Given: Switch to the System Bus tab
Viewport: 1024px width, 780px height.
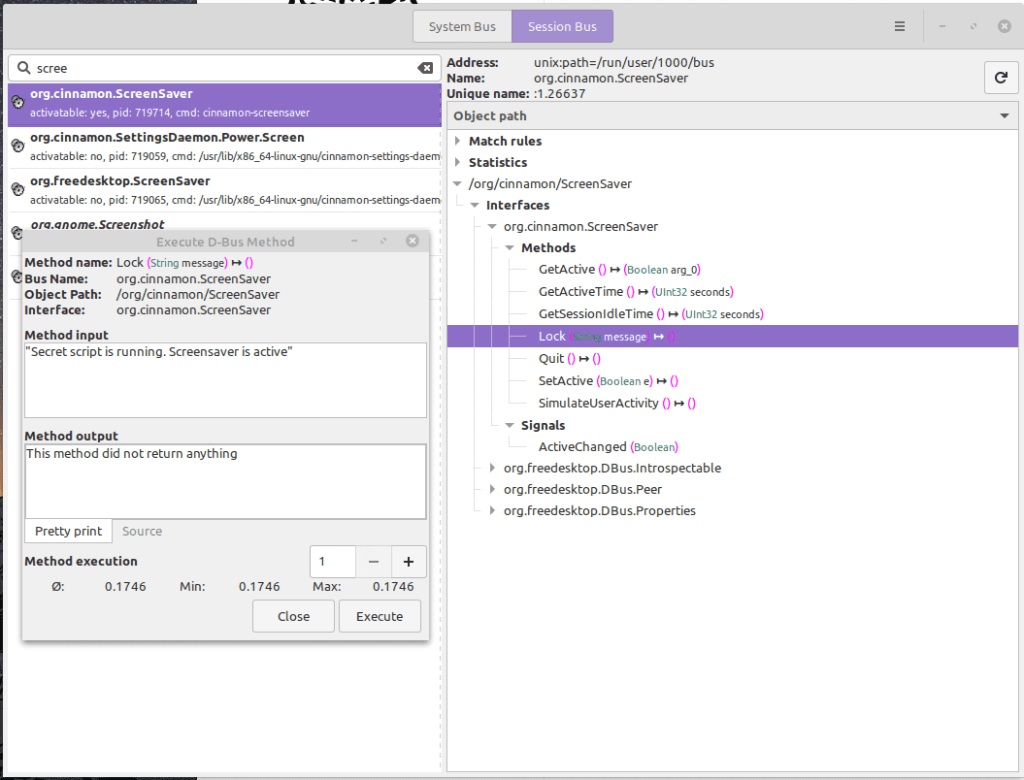Looking at the screenshot, I should pos(463,27).
